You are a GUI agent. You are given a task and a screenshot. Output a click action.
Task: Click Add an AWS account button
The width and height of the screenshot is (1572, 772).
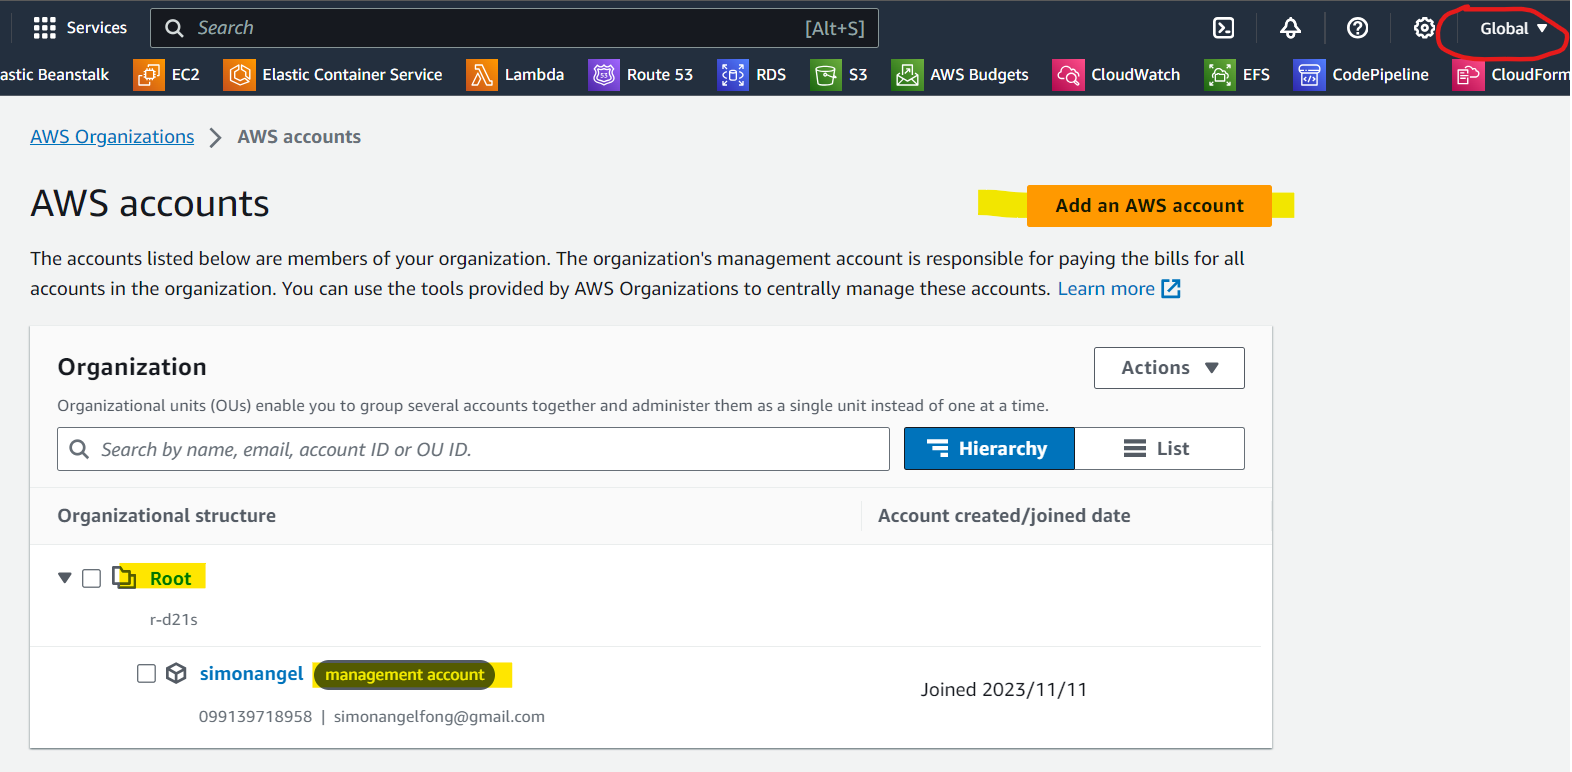[x=1149, y=206]
